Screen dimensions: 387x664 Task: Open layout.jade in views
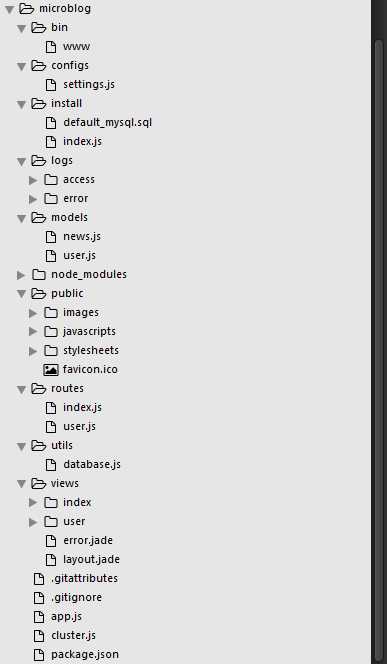(x=91, y=560)
